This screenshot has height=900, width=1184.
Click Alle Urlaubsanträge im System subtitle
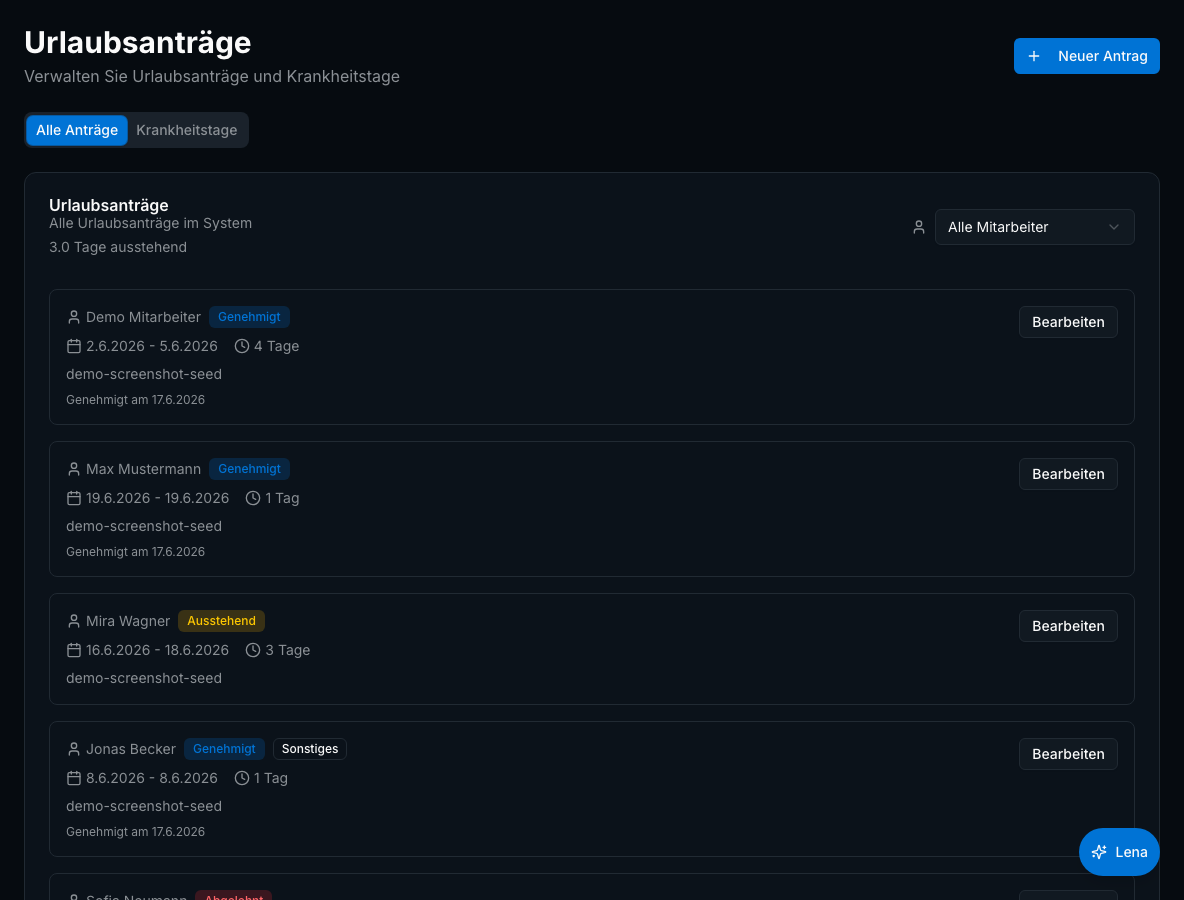(x=150, y=223)
